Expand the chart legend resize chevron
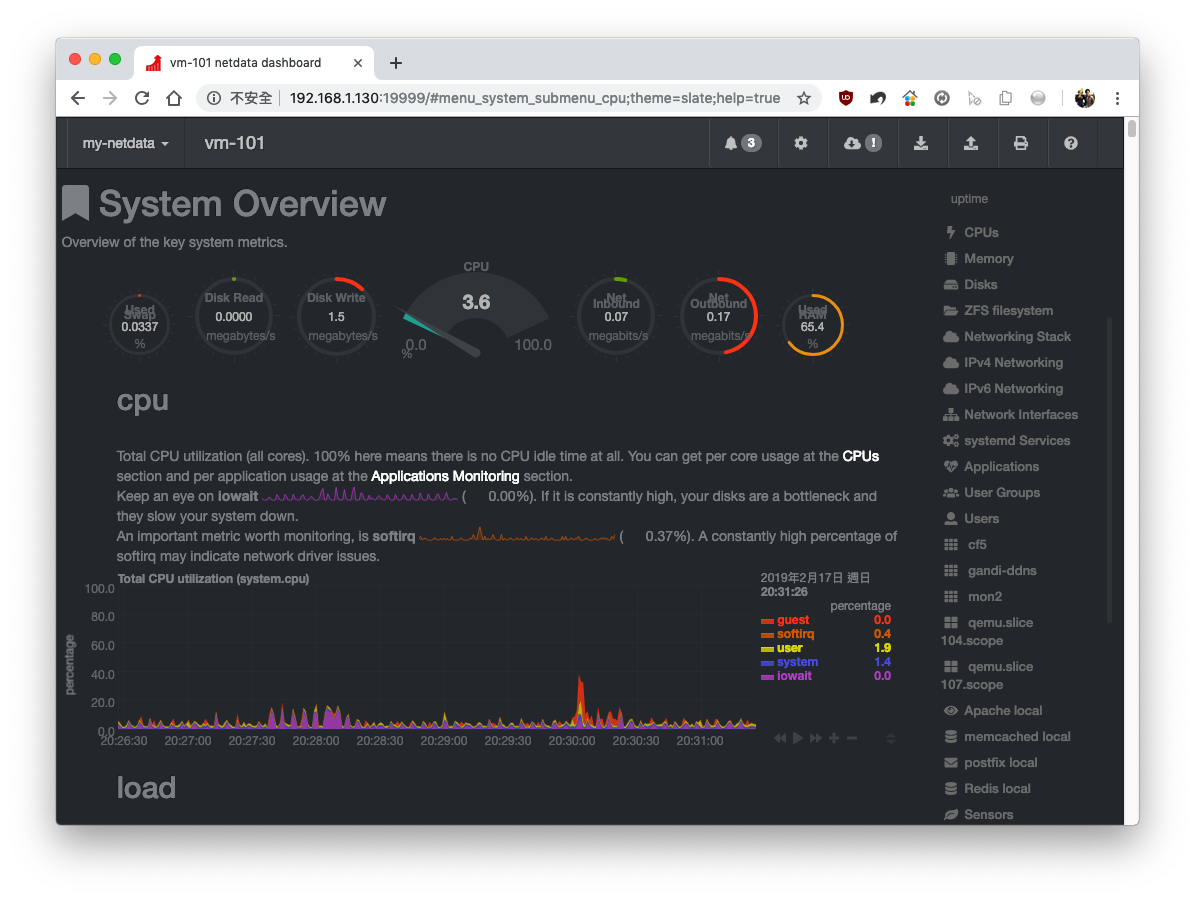Viewport: 1195px width, 899px height. click(890, 738)
